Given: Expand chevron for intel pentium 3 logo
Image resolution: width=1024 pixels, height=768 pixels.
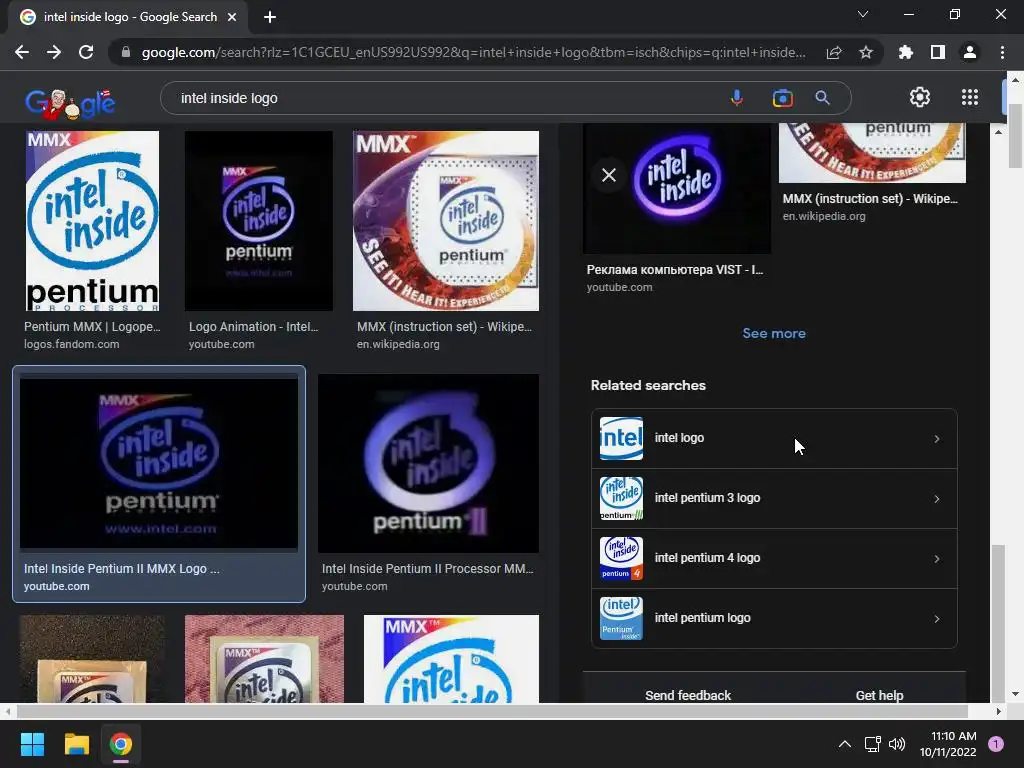Looking at the screenshot, I should point(936,499).
